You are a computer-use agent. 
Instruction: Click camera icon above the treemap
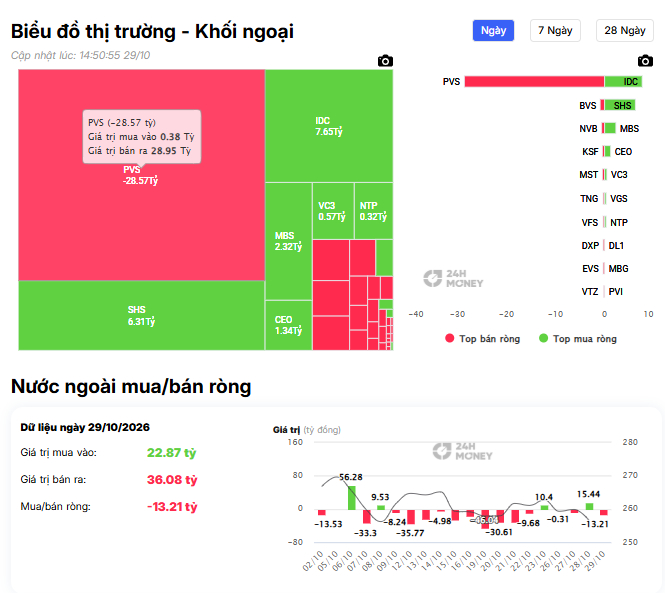tap(385, 61)
